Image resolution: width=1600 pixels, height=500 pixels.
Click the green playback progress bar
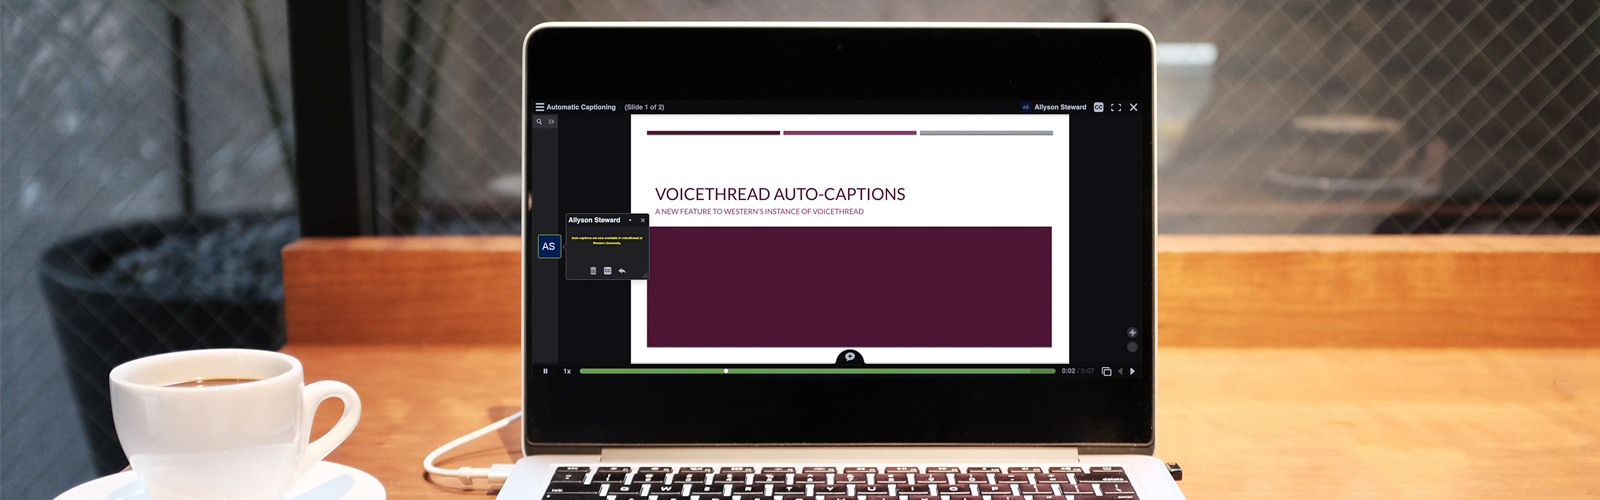pos(817,371)
